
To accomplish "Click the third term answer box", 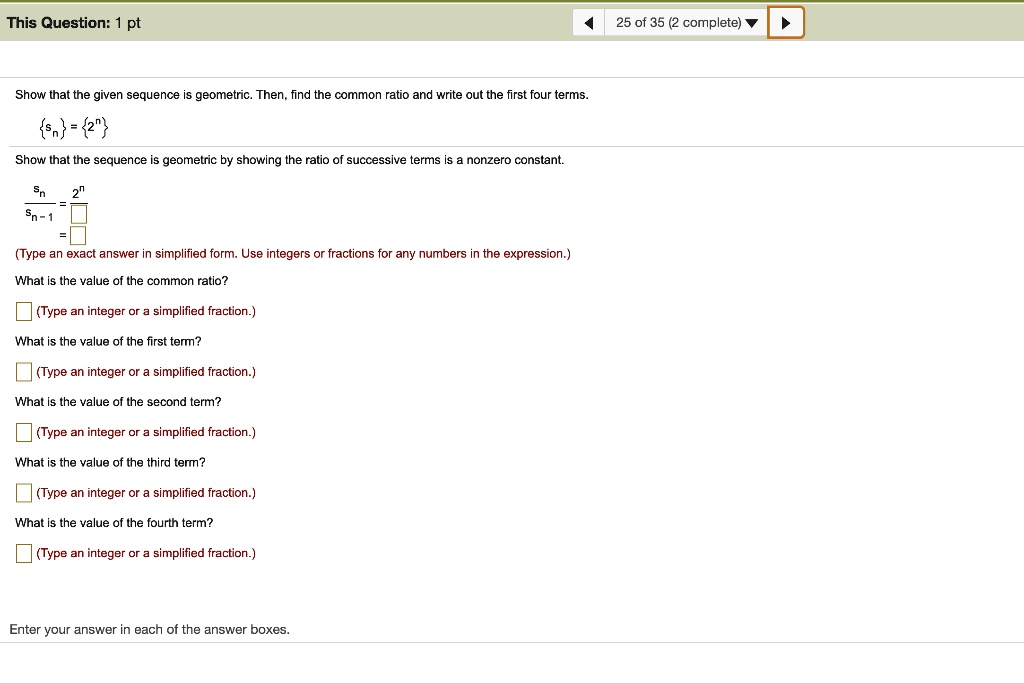I will [23, 492].
